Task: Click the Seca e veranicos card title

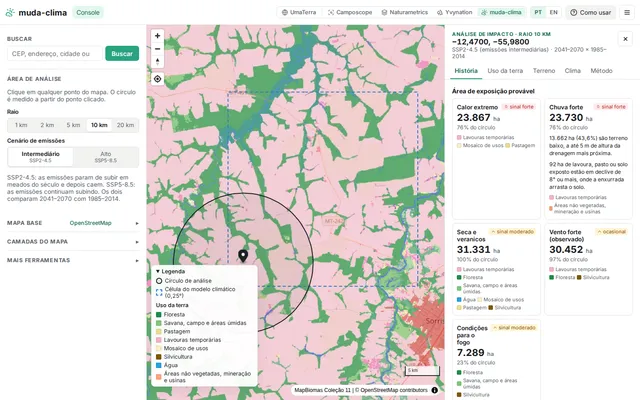Action: pyautogui.click(x=471, y=236)
